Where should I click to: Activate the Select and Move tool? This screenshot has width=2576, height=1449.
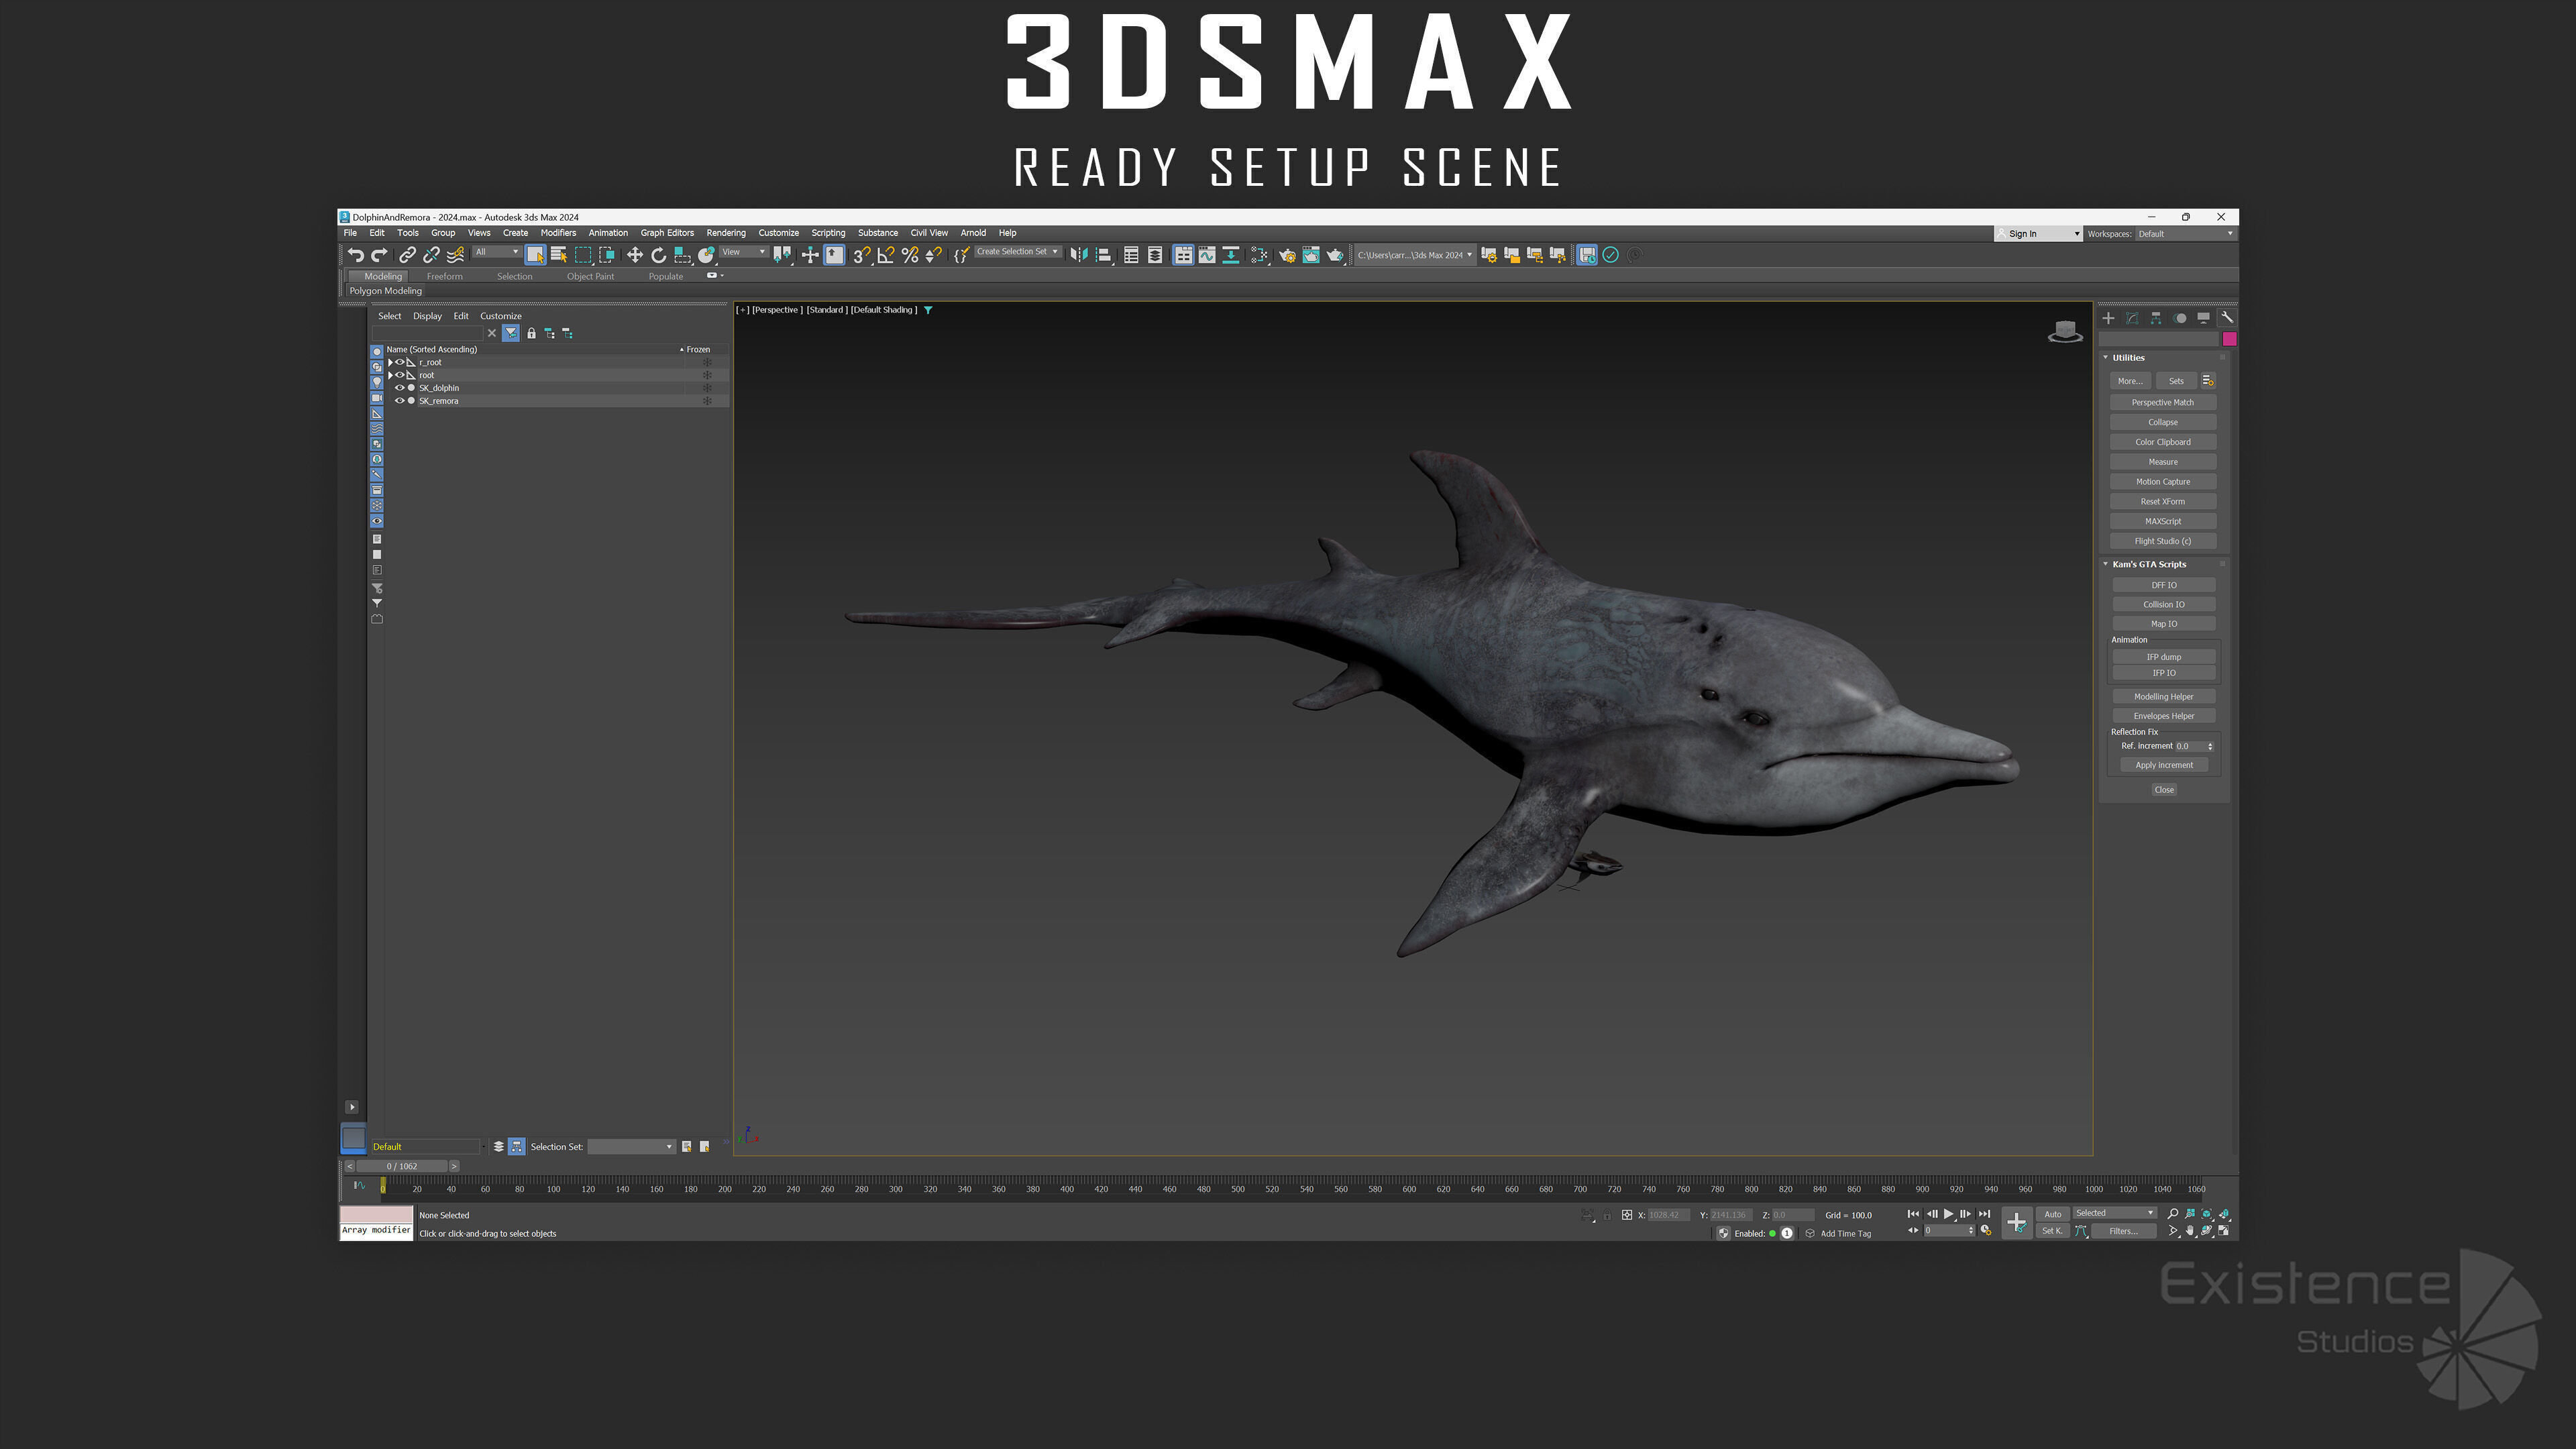(x=634, y=255)
